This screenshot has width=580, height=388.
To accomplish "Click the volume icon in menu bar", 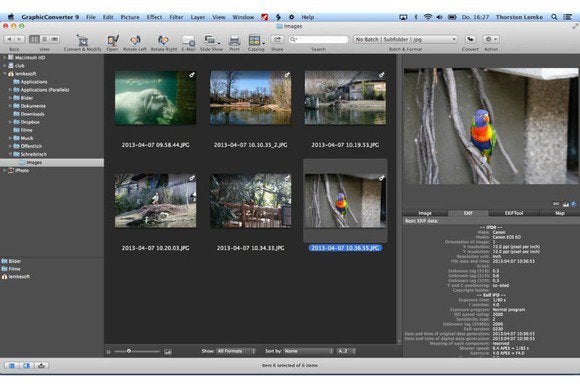I will point(439,17).
